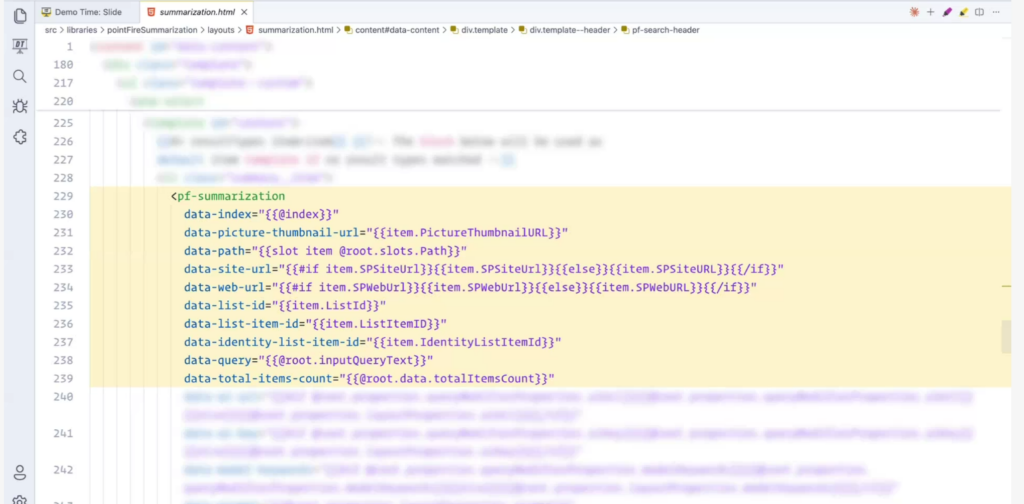Open the Demo Time panel icon

click(x=19, y=46)
